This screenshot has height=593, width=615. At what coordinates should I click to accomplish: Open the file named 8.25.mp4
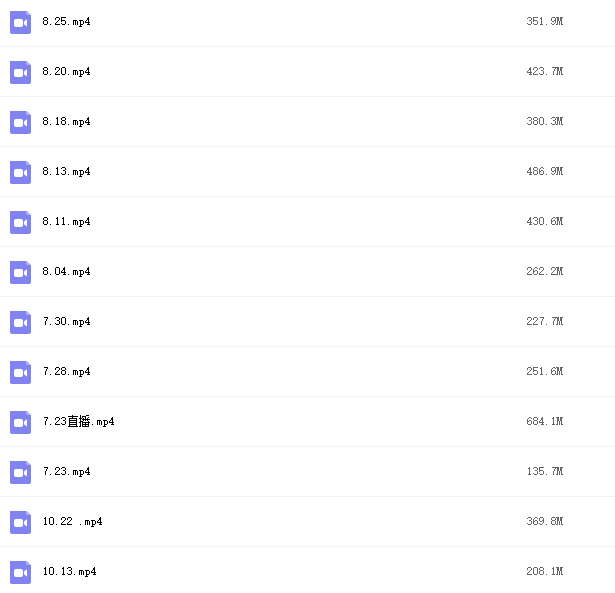[66, 22]
